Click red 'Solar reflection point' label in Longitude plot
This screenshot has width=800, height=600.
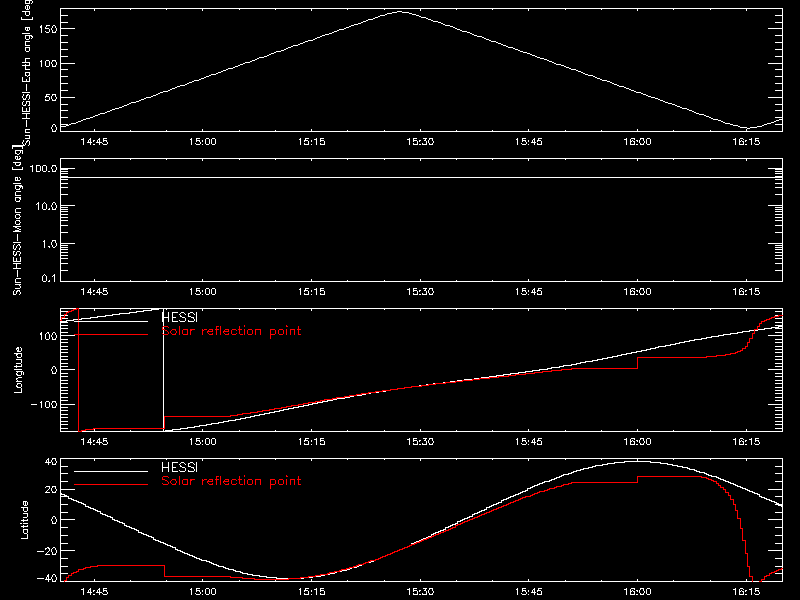pos(231,331)
